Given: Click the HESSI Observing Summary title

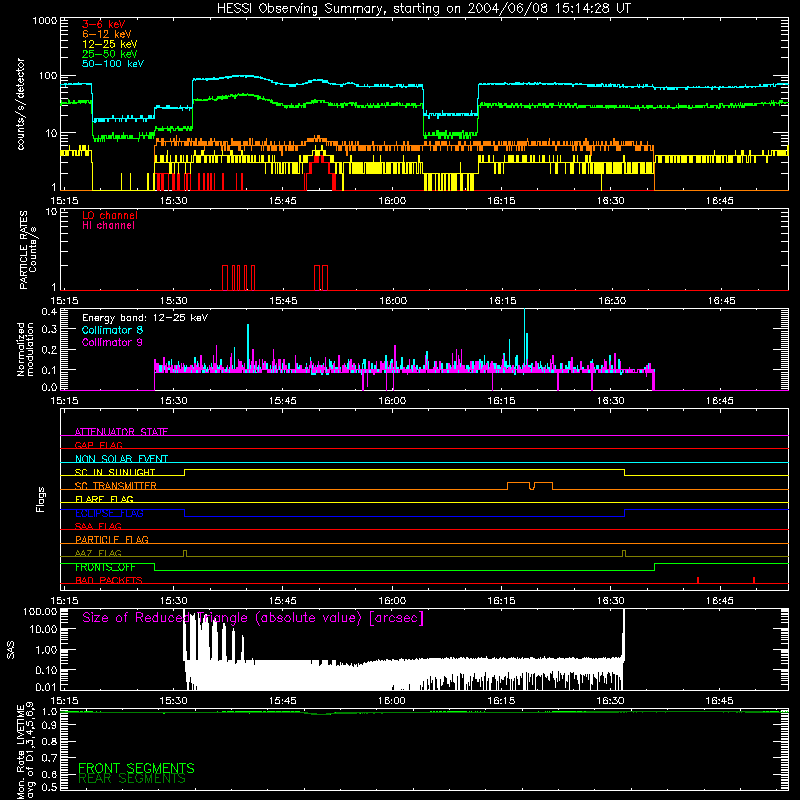Looking at the screenshot, I should click(424, 9).
